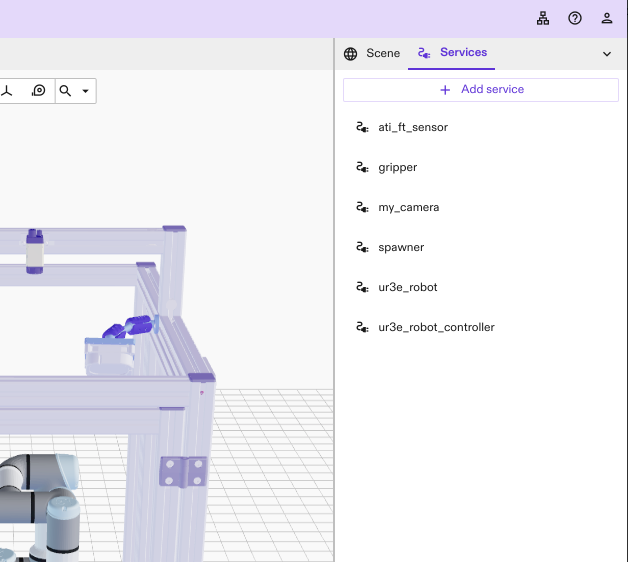The height and width of the screenshot is (562, 628).
Task: Click the plug icon beside my_camera
Action: click(362, 207)
